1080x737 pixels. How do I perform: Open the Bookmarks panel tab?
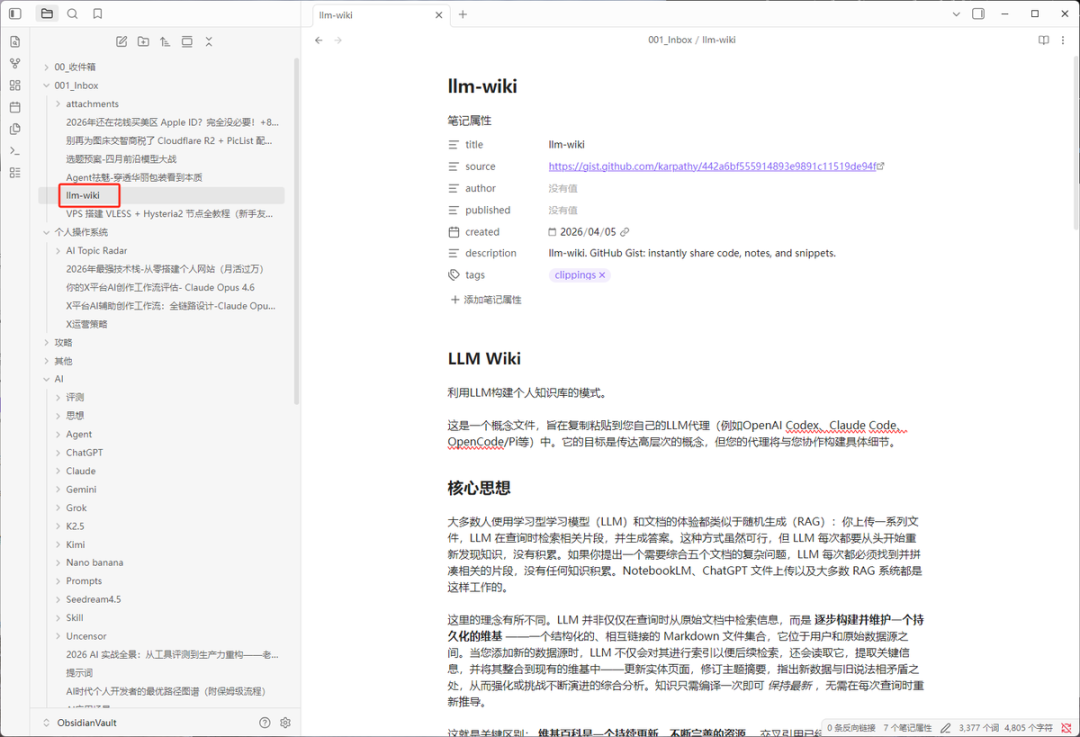[97, 14]
